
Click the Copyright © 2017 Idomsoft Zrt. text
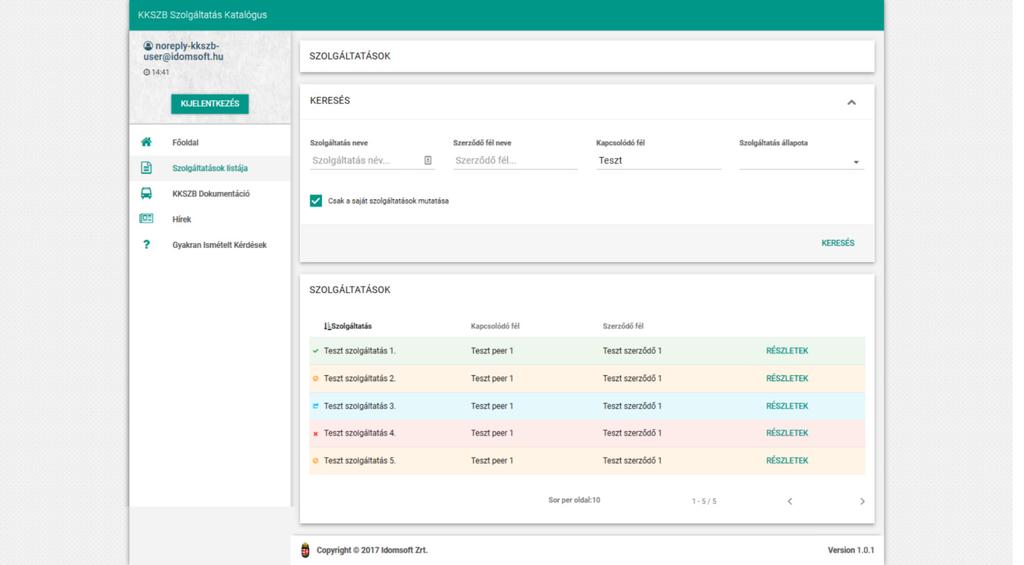point(372,550)
